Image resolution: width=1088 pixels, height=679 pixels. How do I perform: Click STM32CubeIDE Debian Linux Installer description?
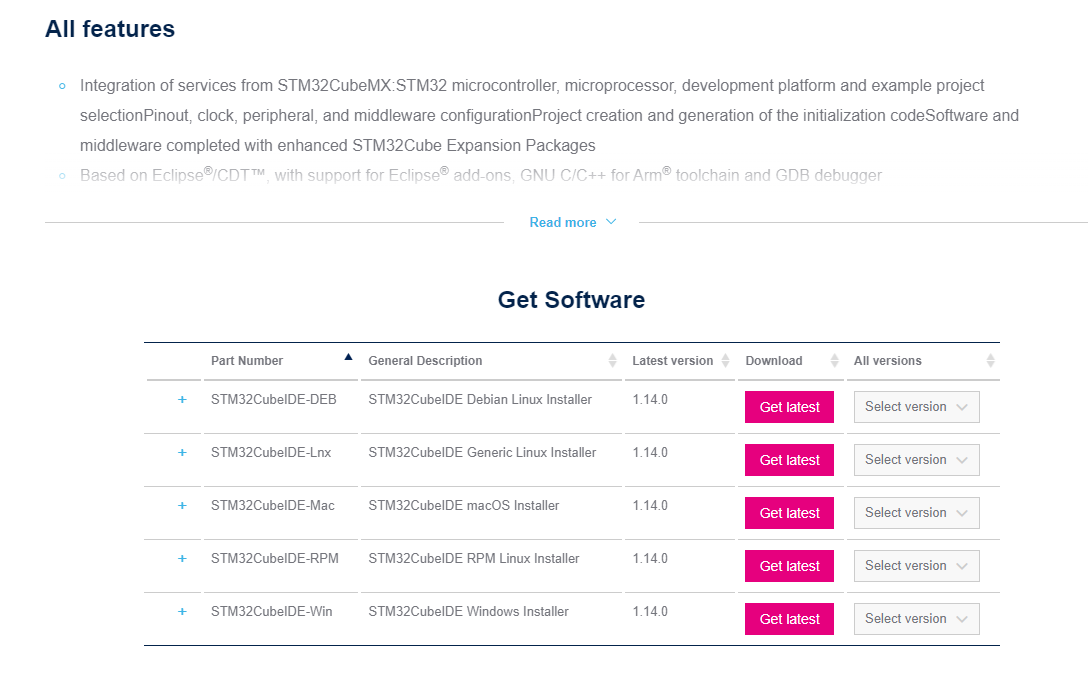480,399
